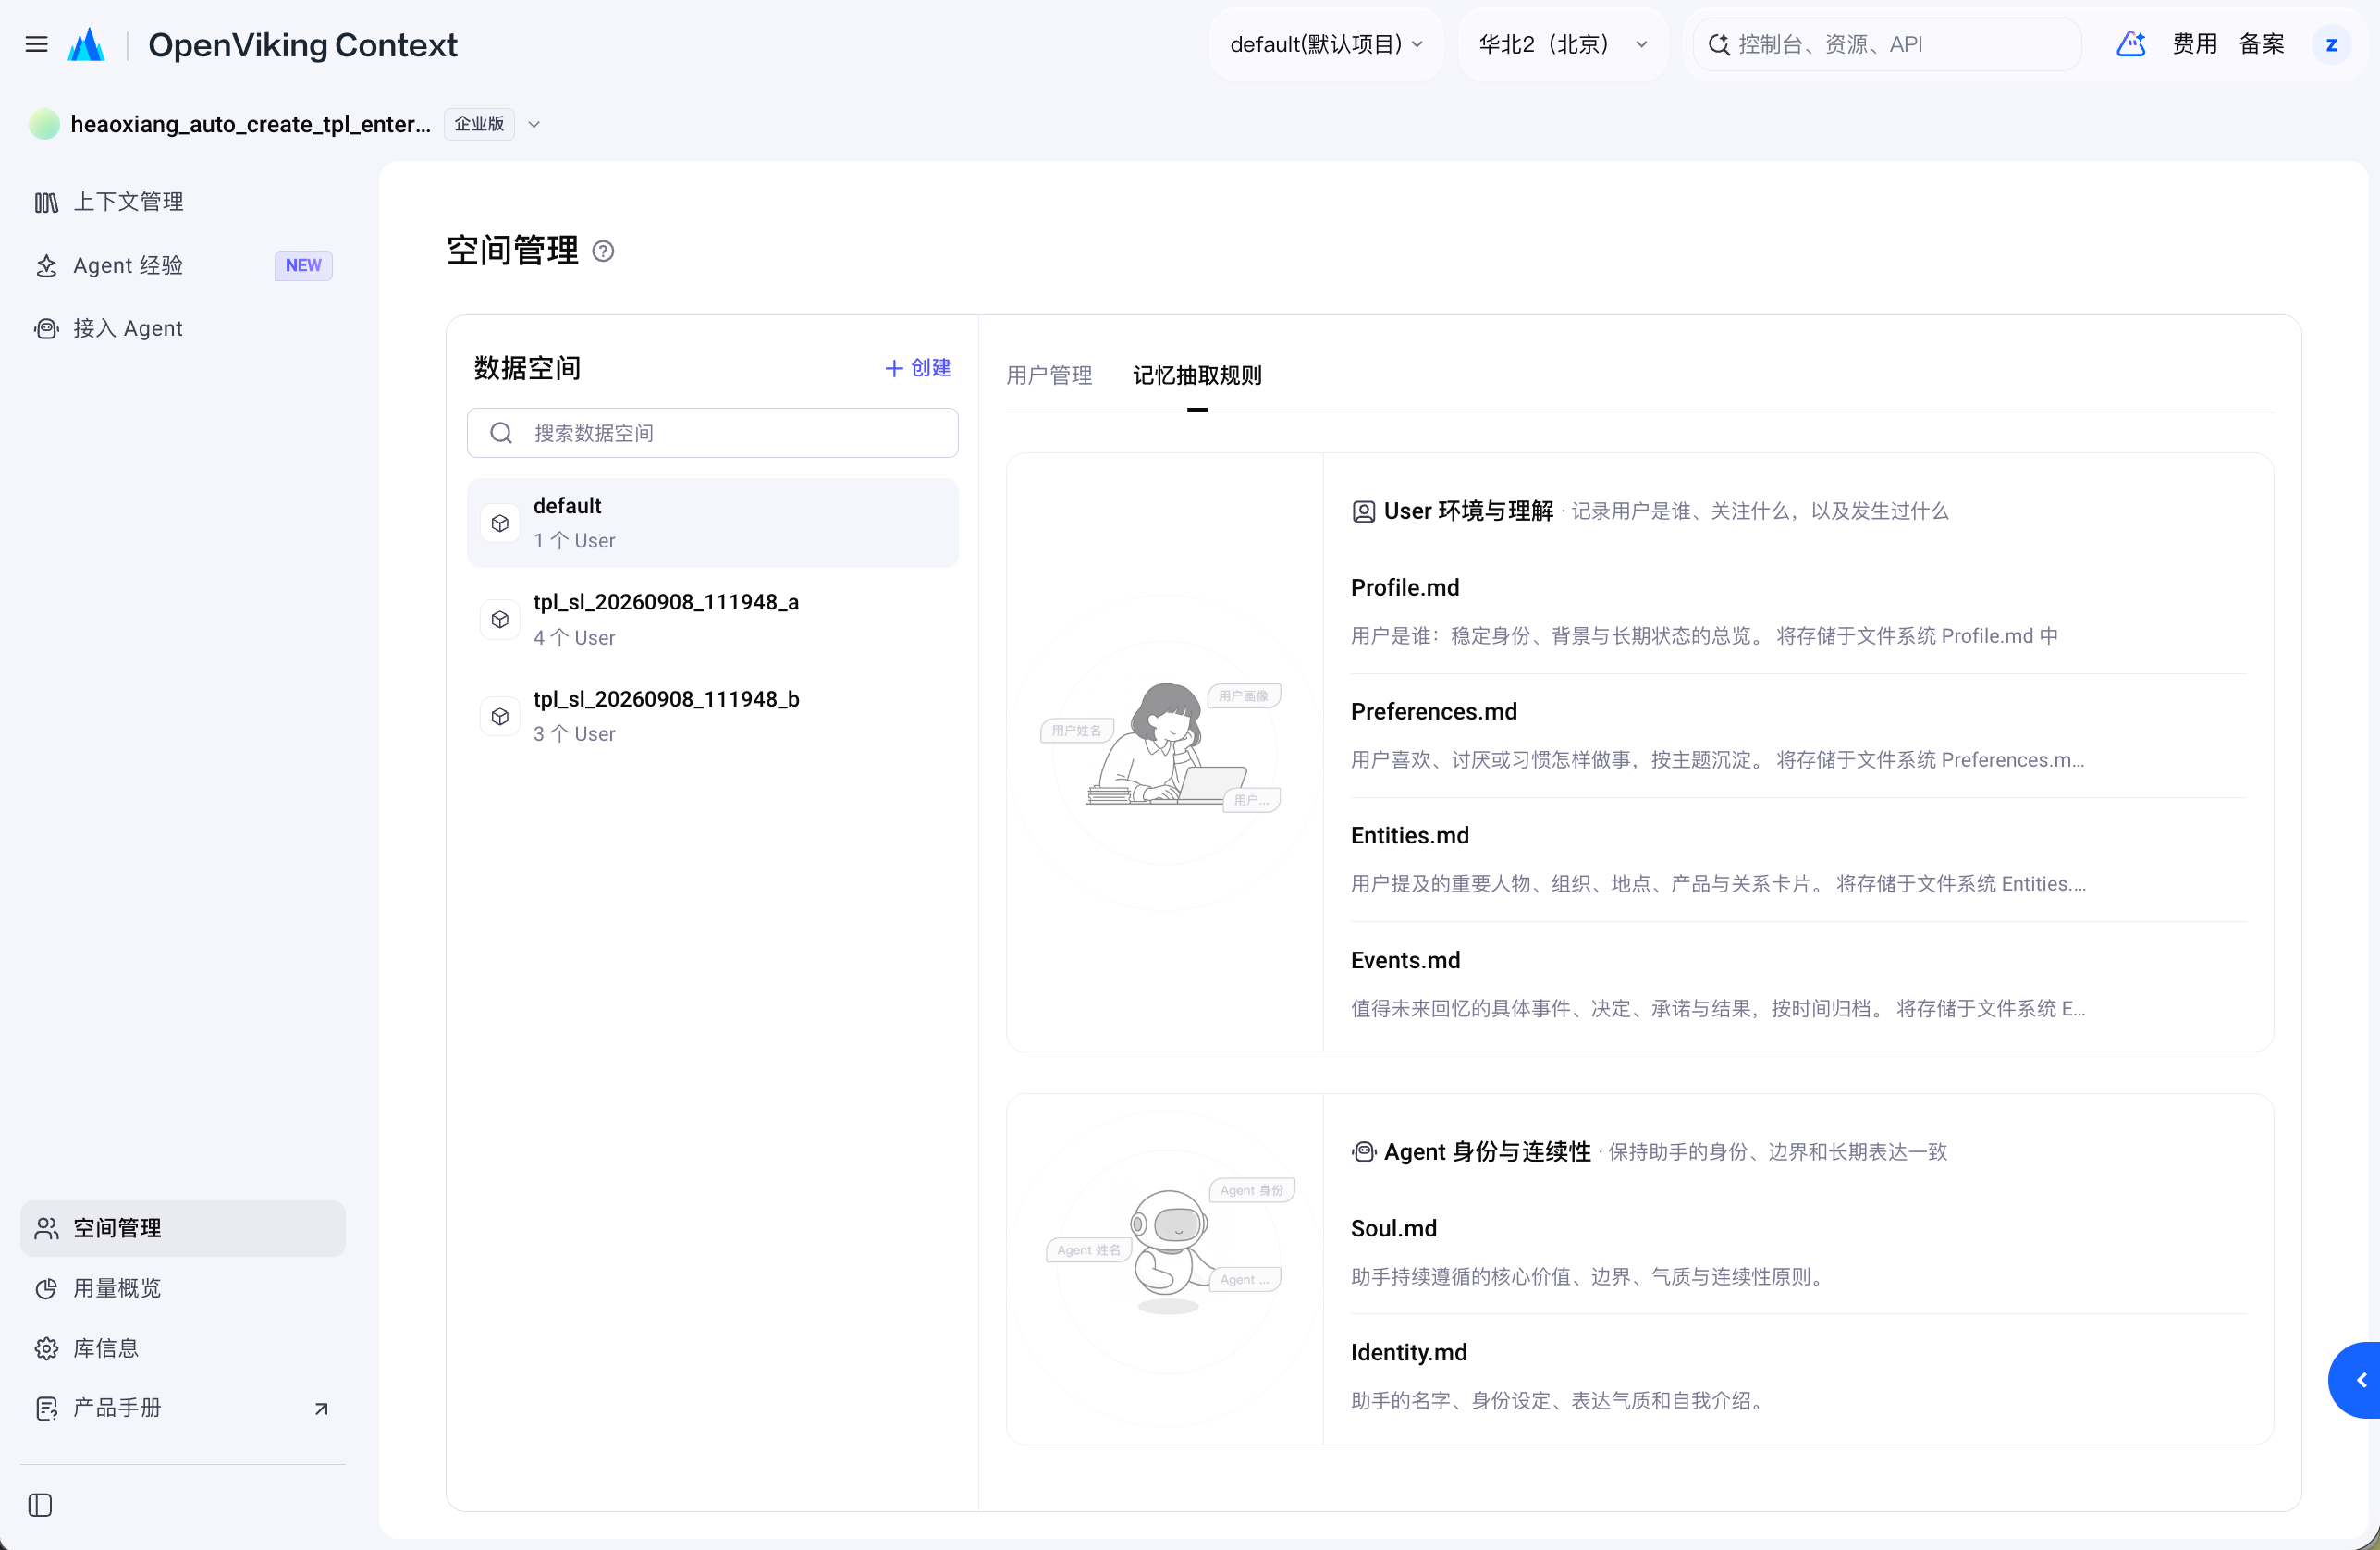The height and width of the screenshot is (1550, 2380).
Task: Click the Preferences.md rule entry
Action: click(1798, 735)
